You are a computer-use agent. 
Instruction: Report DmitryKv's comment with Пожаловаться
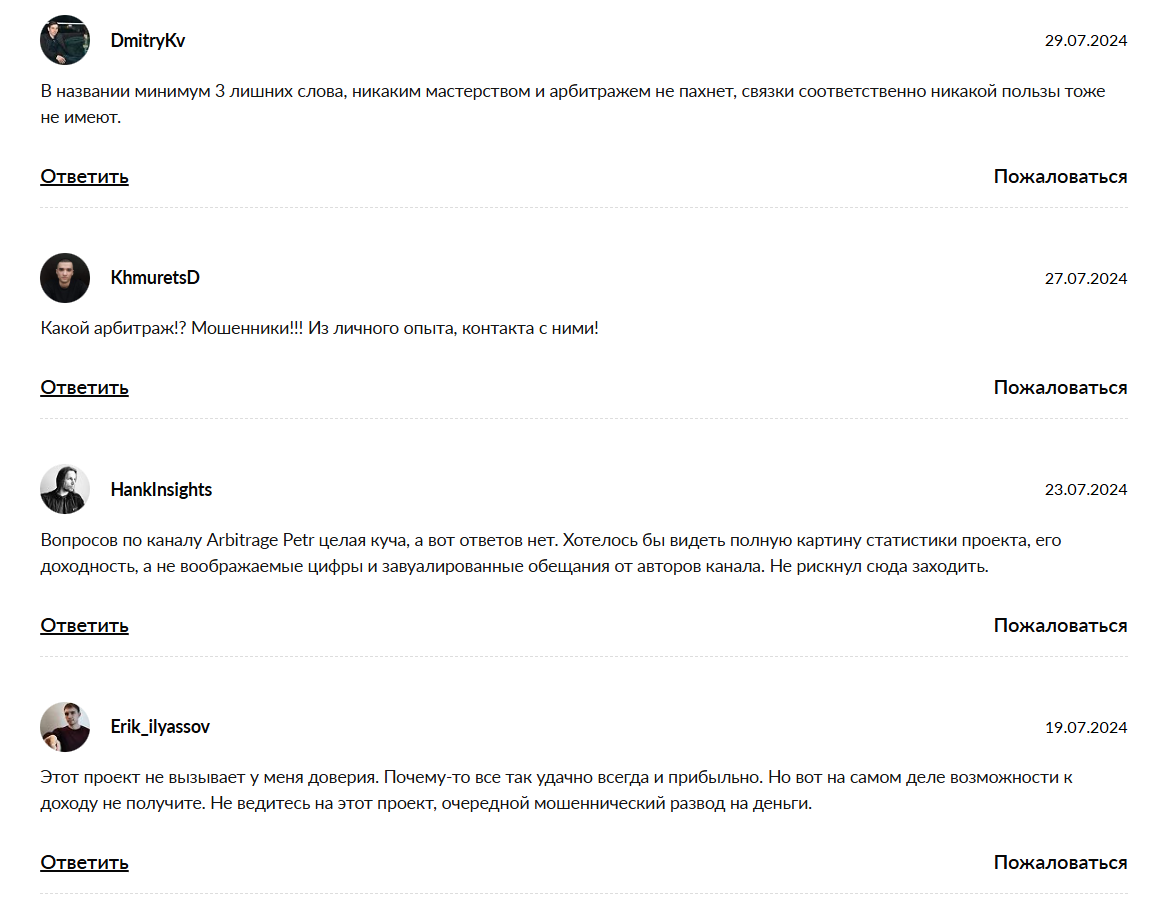coord(1060,177)
